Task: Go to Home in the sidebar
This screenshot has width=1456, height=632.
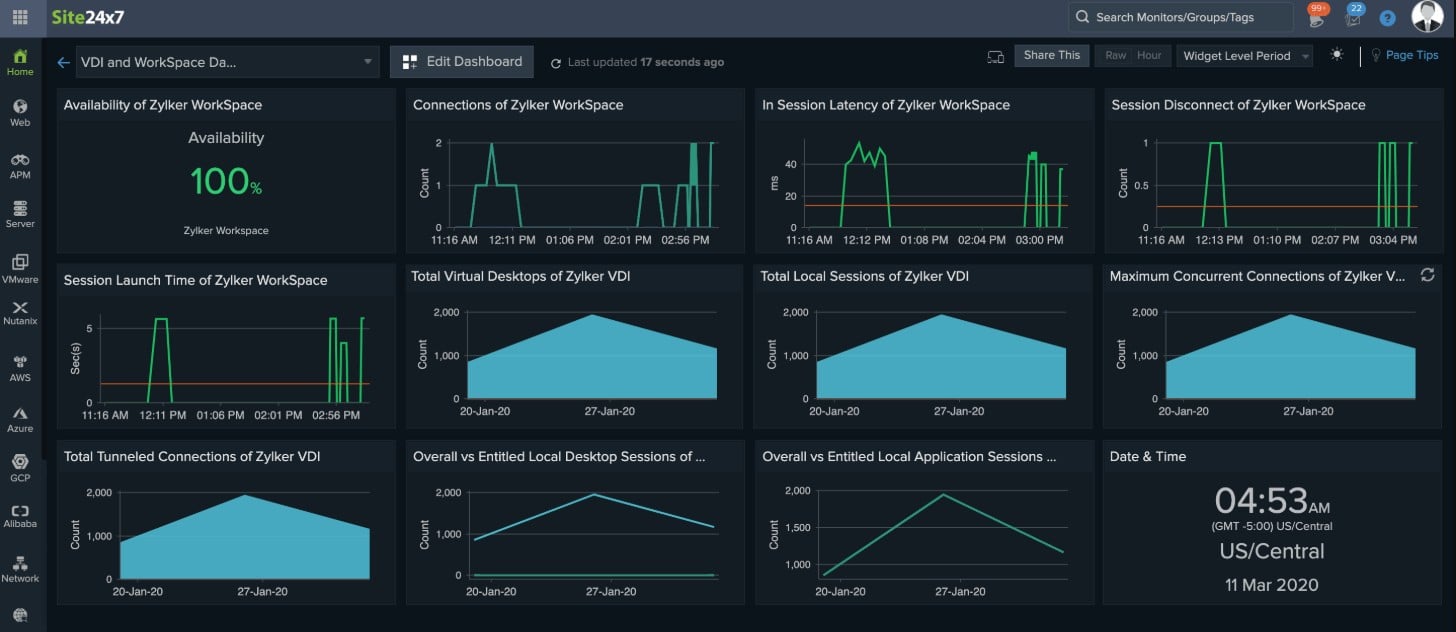Action: tap(20, 62)
